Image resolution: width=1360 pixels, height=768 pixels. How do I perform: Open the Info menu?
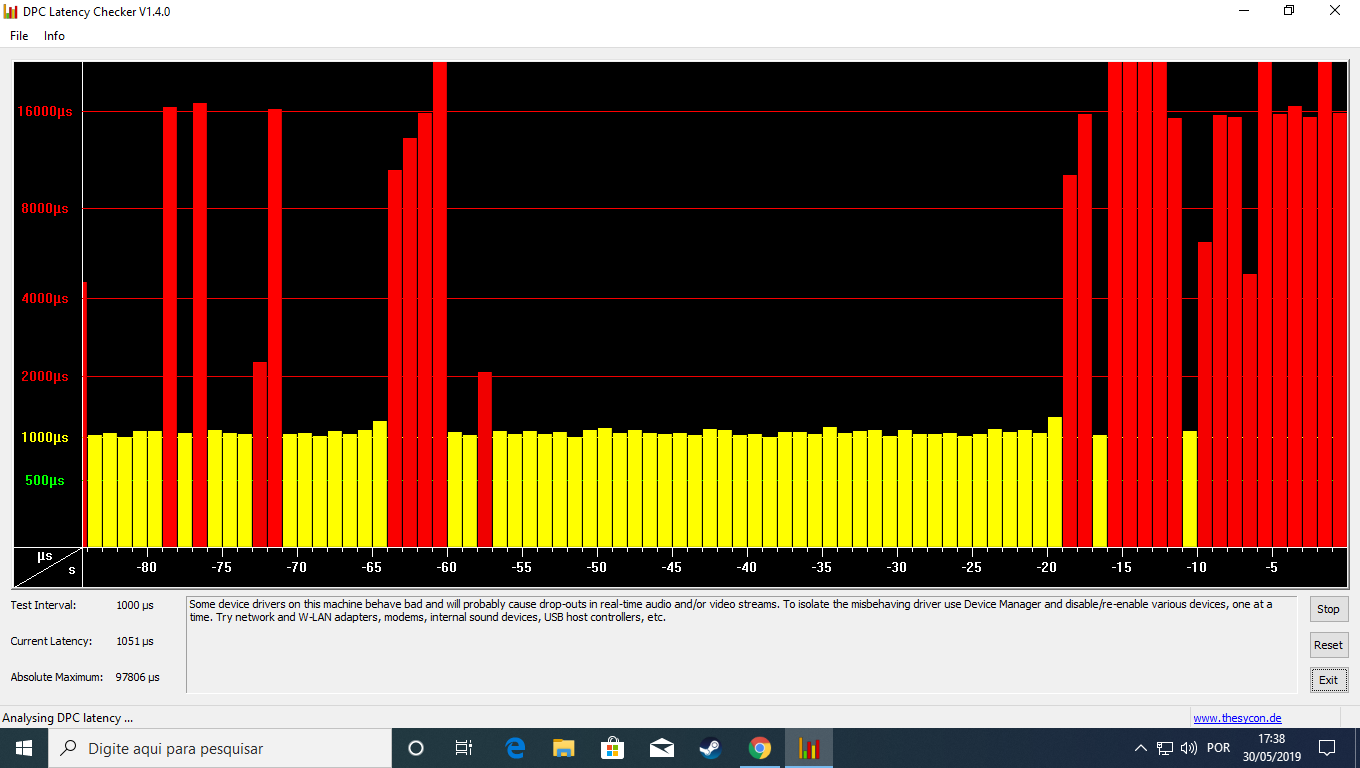click(x=54, y=36)
